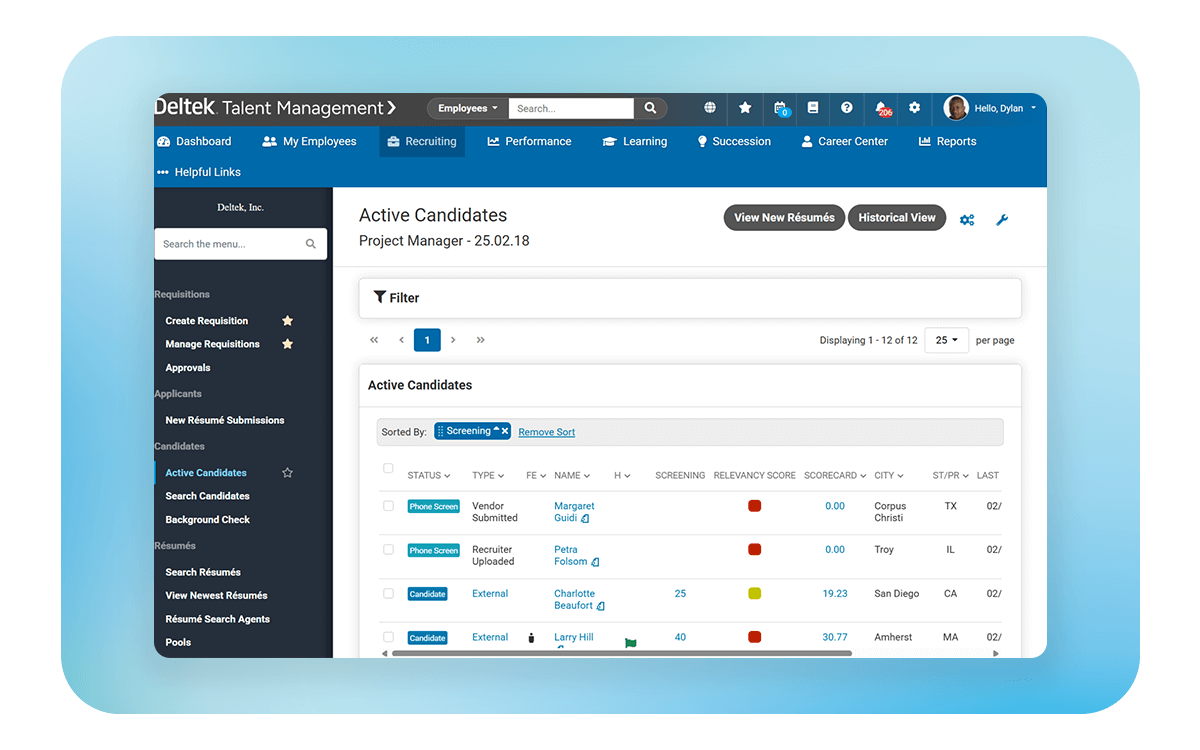Check the box for Margaret Guidi row
This screenshot has height=750, width=1200.
(388, 506)
